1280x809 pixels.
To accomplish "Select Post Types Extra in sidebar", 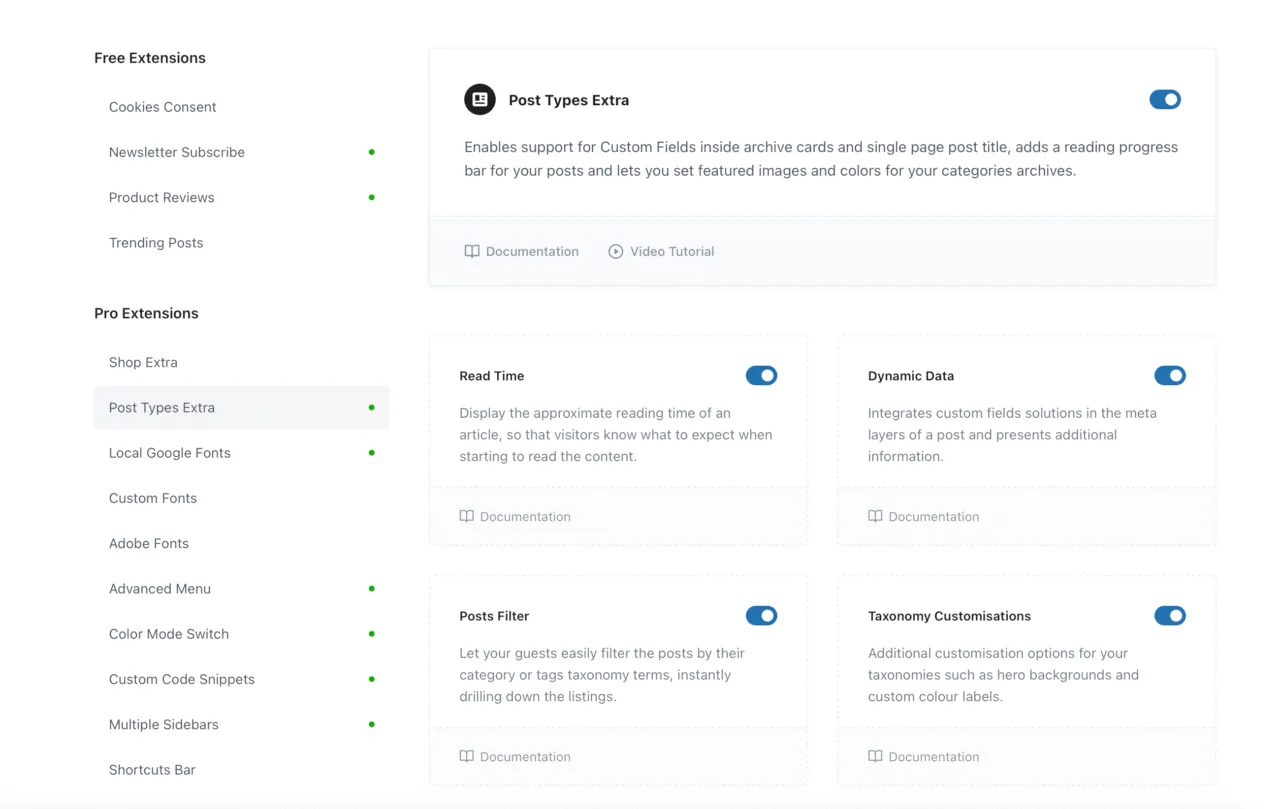I will 241,408.
